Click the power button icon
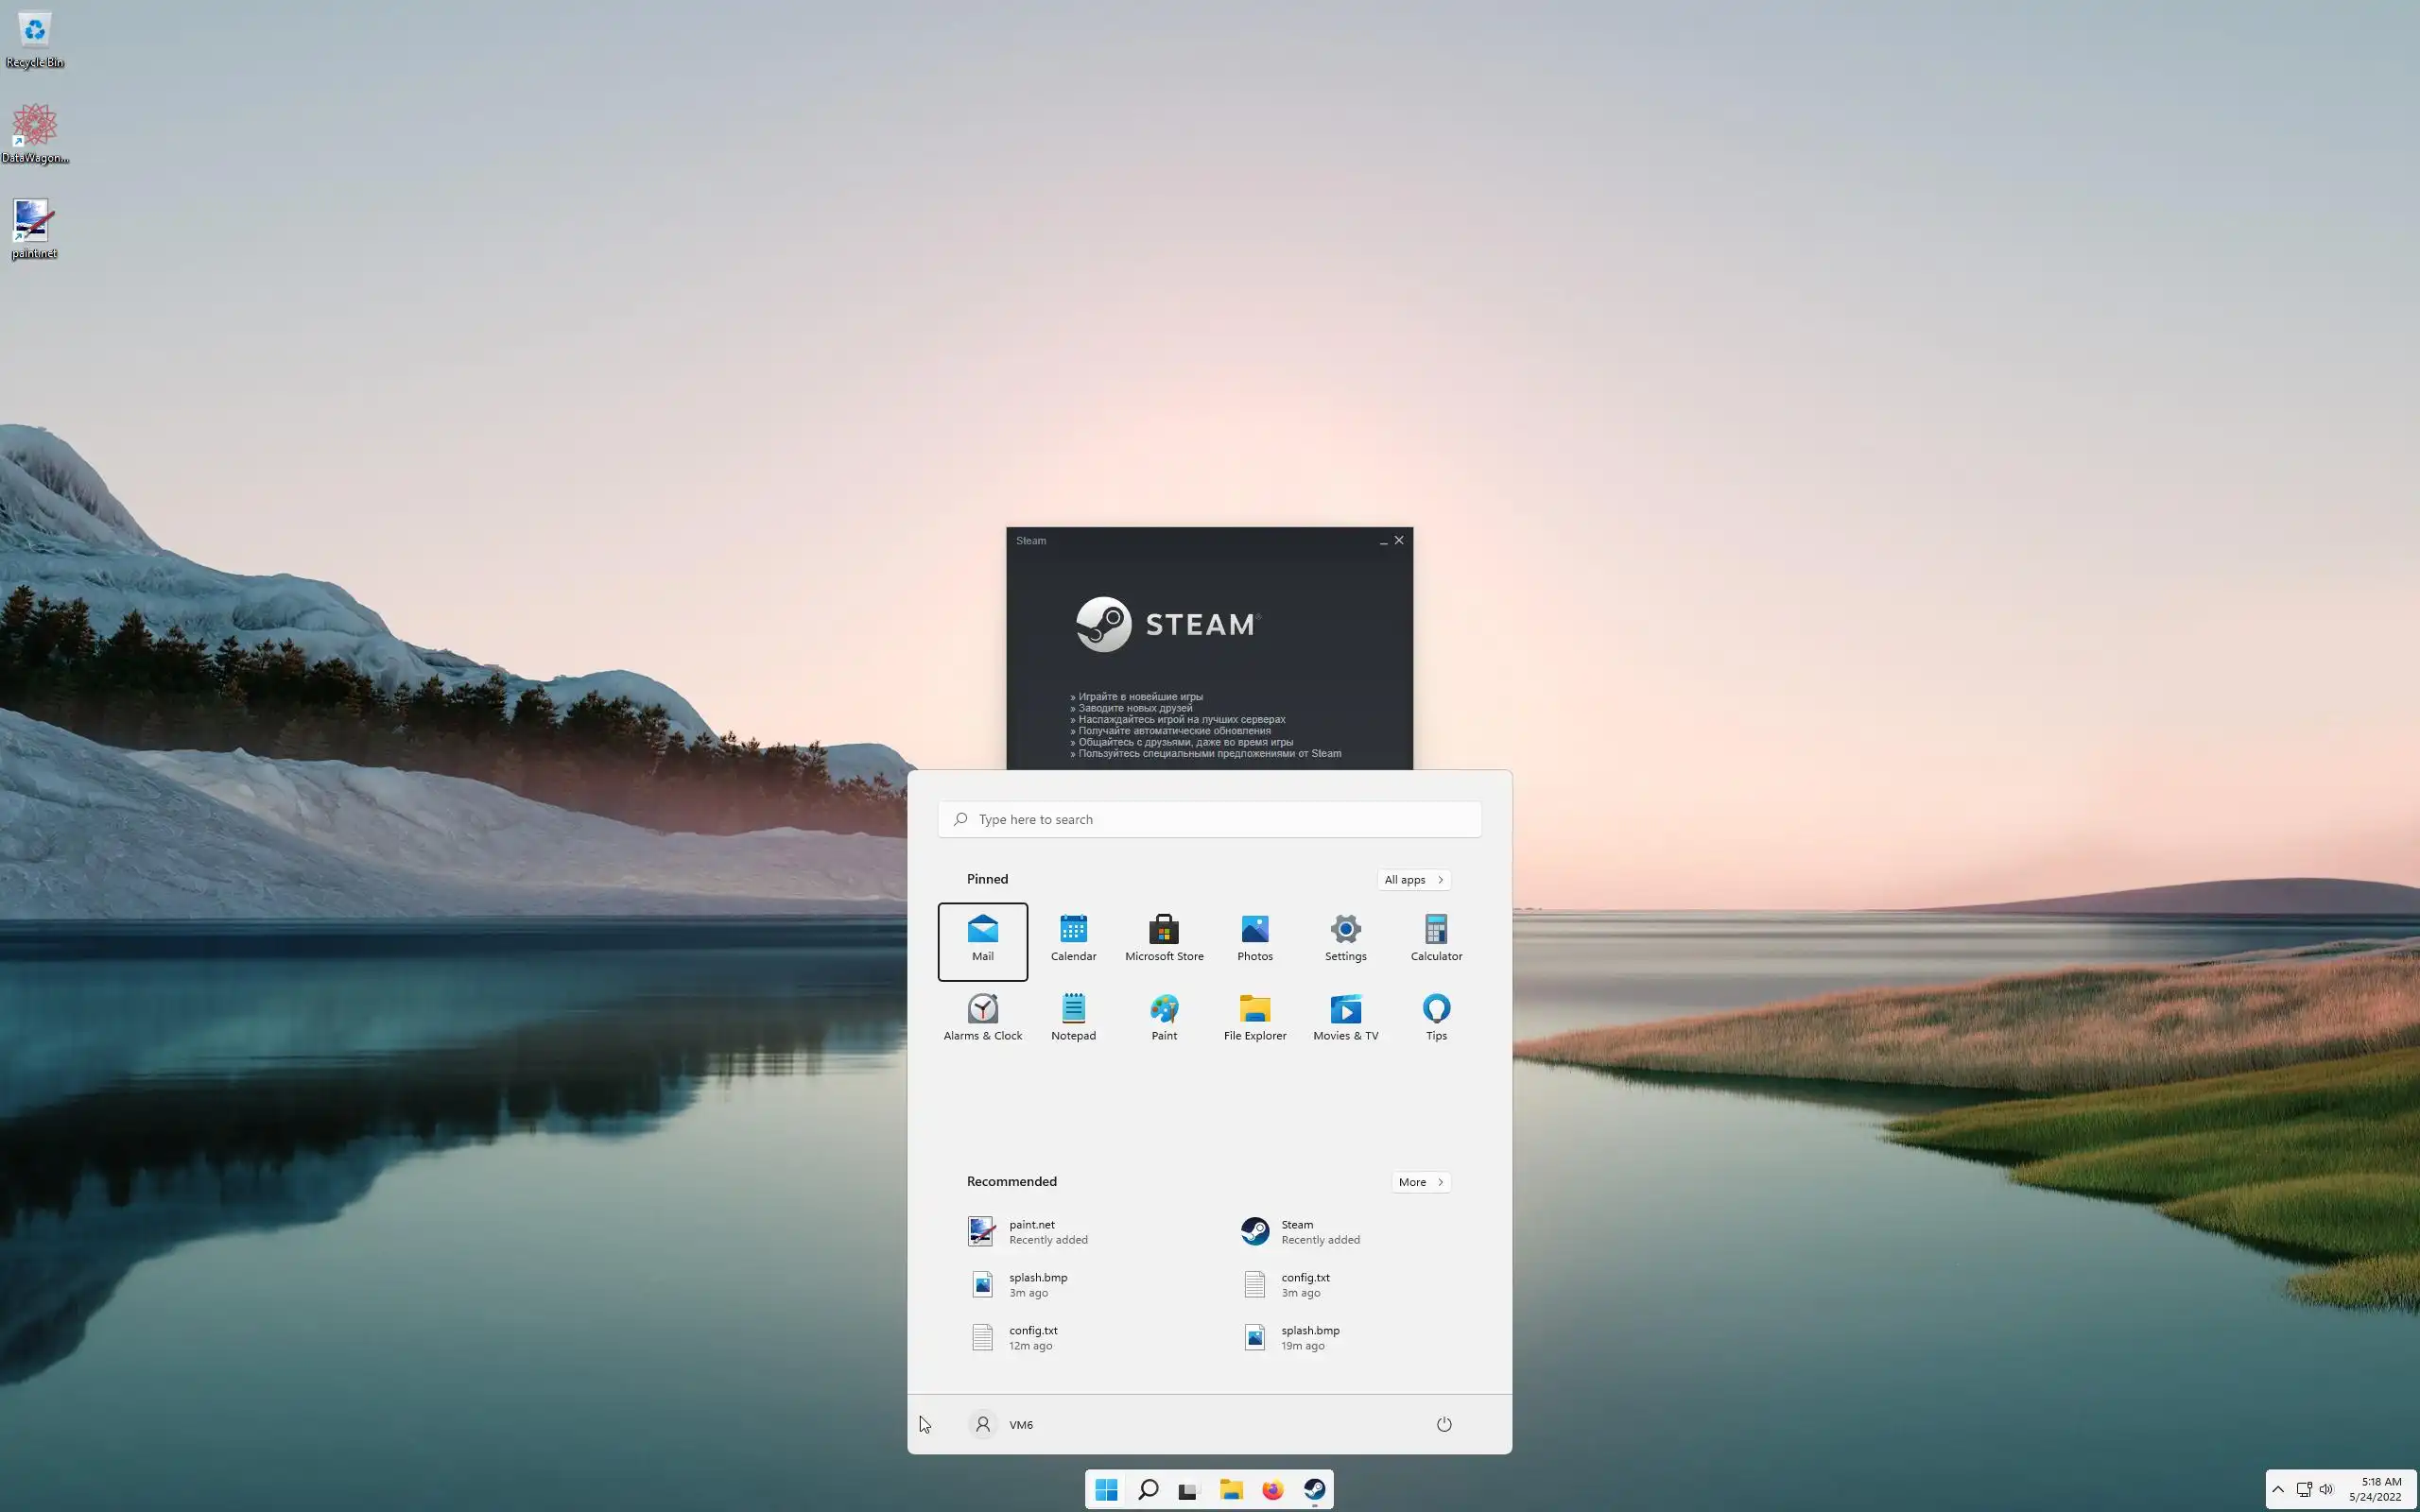Image resolution: width=2420 pixels, height=1512 pixels. pyautogui.click(x=1443, y=1424)
